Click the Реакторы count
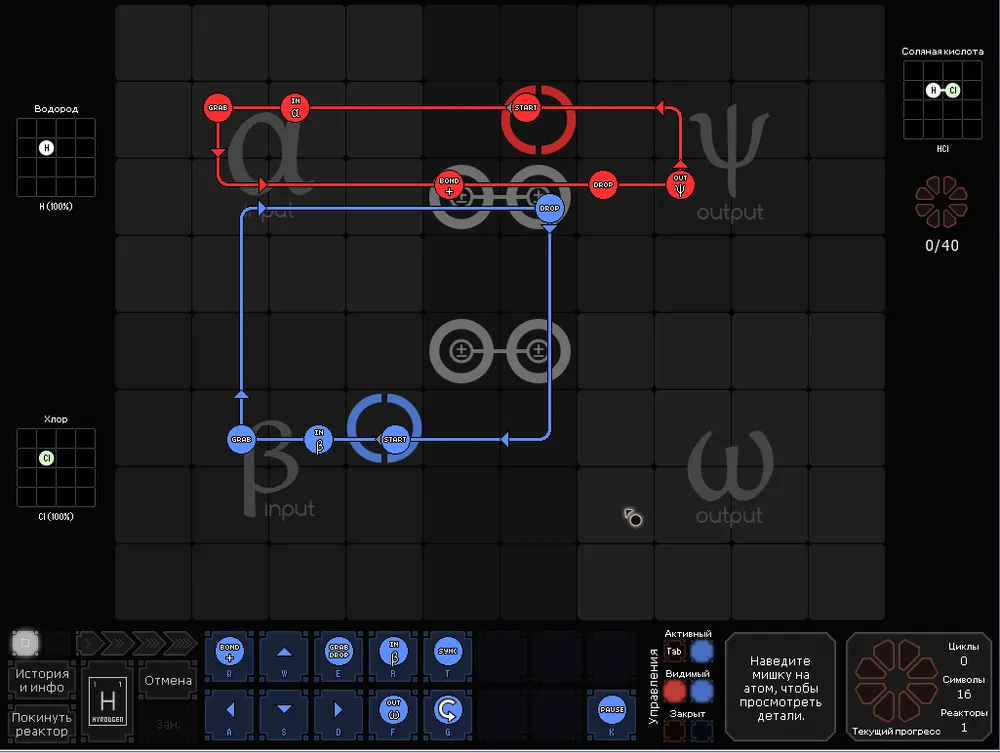 (964, 727)
